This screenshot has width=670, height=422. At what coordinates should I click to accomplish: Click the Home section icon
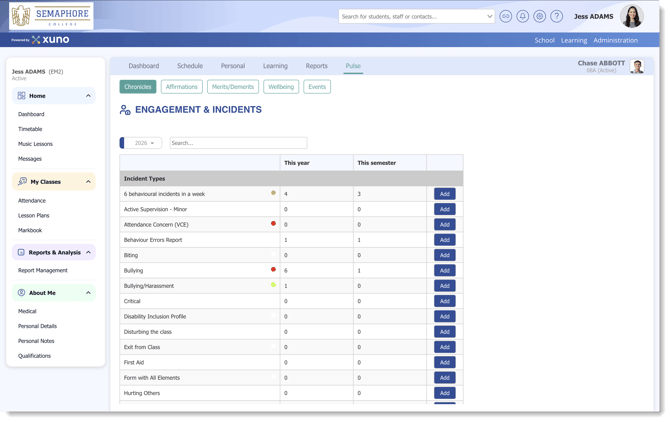pyautogui.click(x=21, y=96)
